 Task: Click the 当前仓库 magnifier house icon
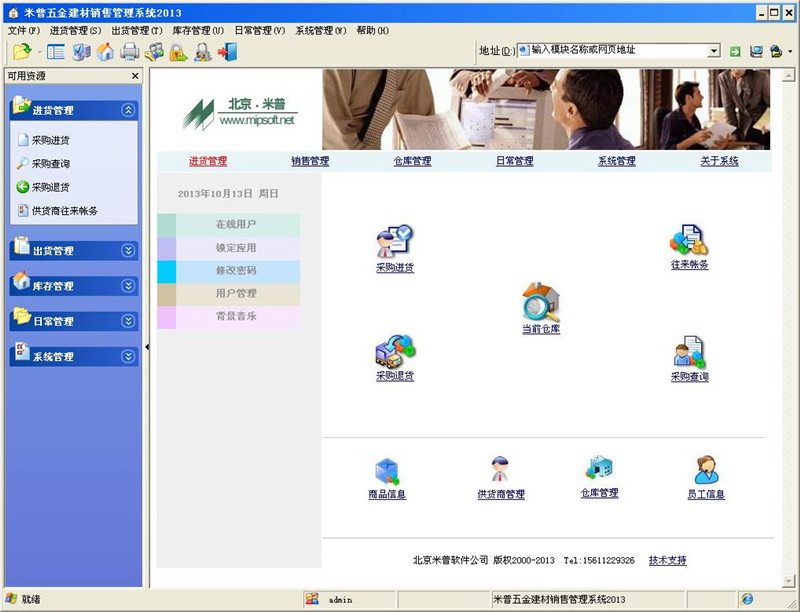541,302
